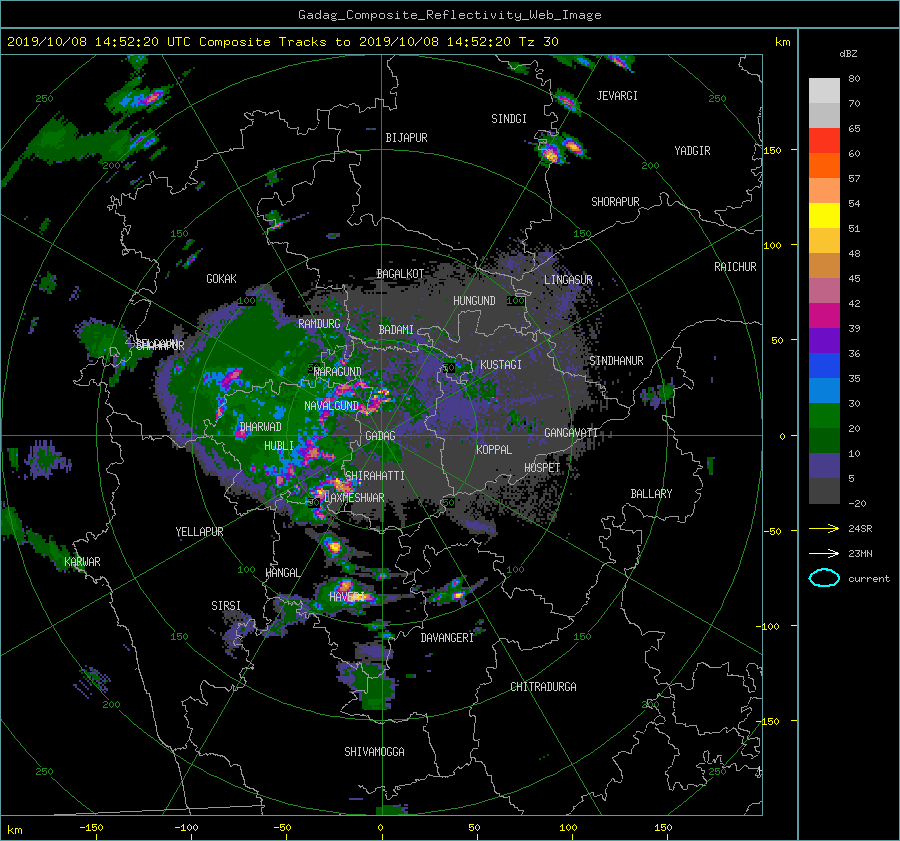Click the 150 right axis km label

point(773,150)
